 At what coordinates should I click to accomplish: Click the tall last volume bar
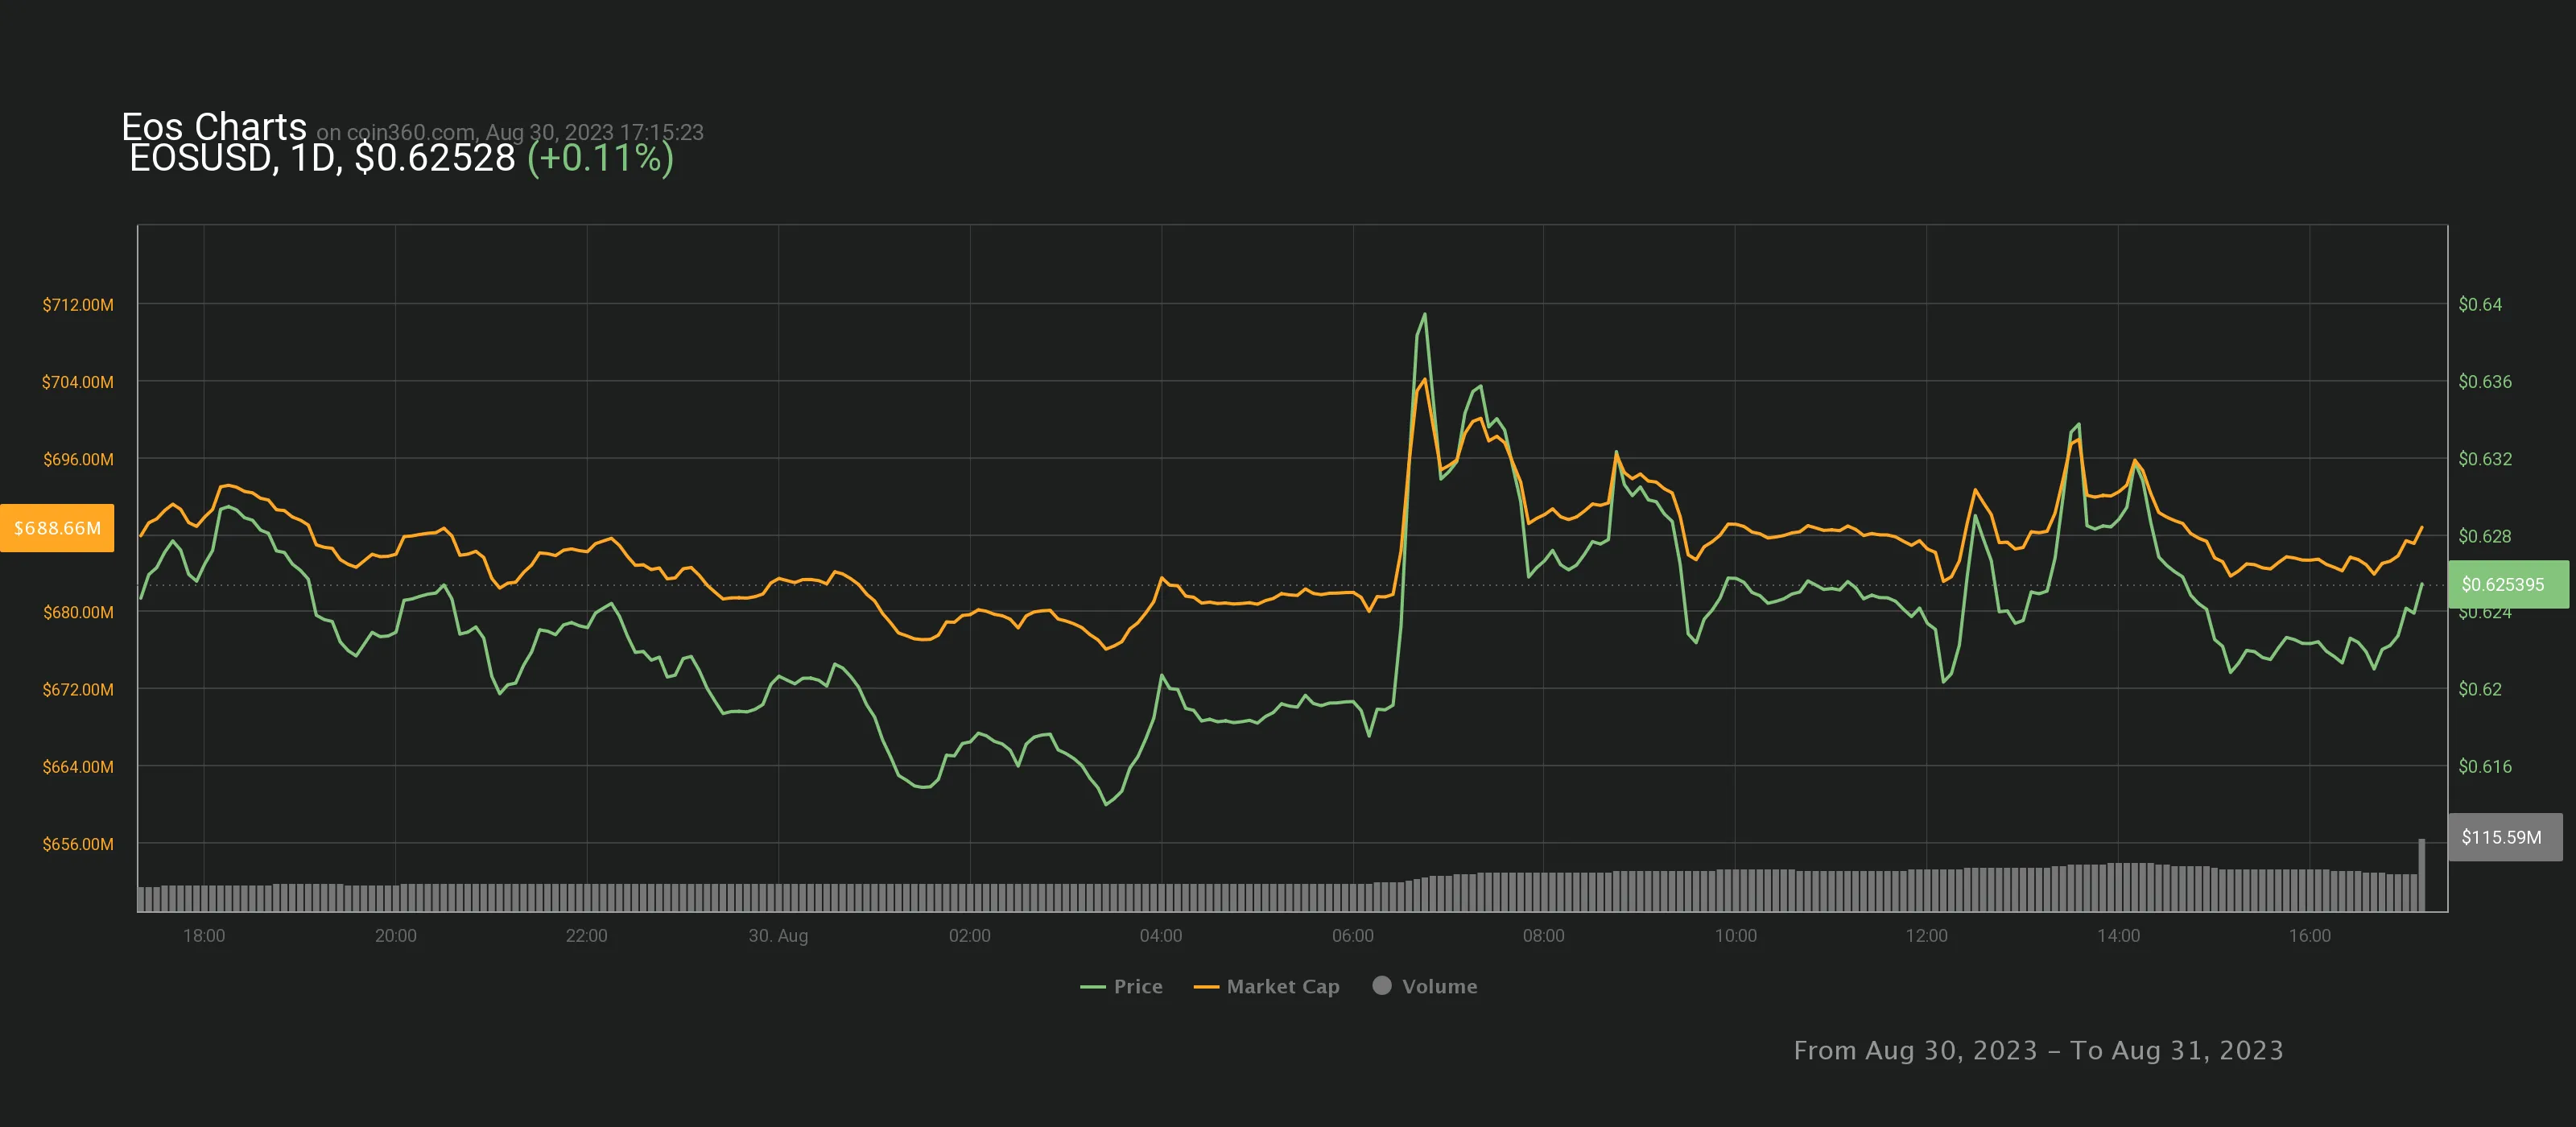coord(2421,875)
